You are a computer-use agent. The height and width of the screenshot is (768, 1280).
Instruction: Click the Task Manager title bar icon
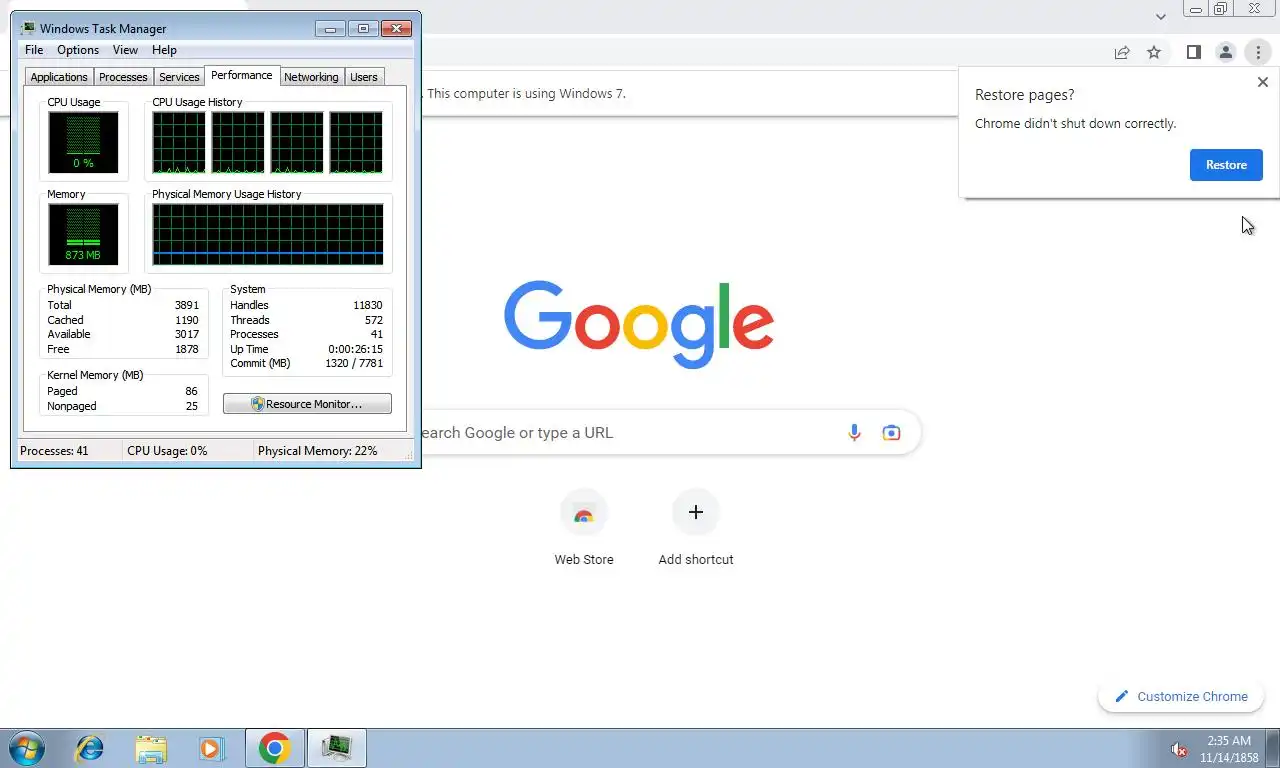(x=28, y=28)
